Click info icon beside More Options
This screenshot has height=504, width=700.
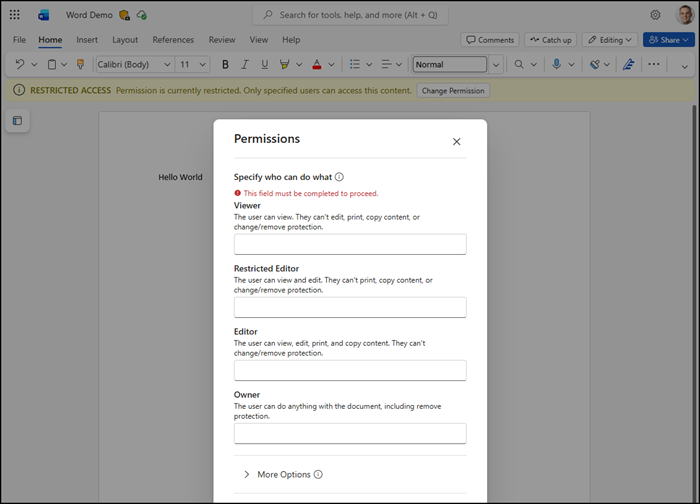click(318, 474)
